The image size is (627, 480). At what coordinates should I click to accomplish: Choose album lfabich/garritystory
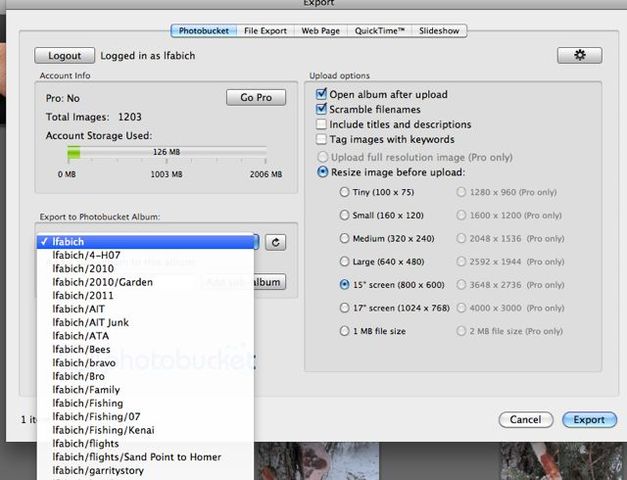(x=146, y=470)
